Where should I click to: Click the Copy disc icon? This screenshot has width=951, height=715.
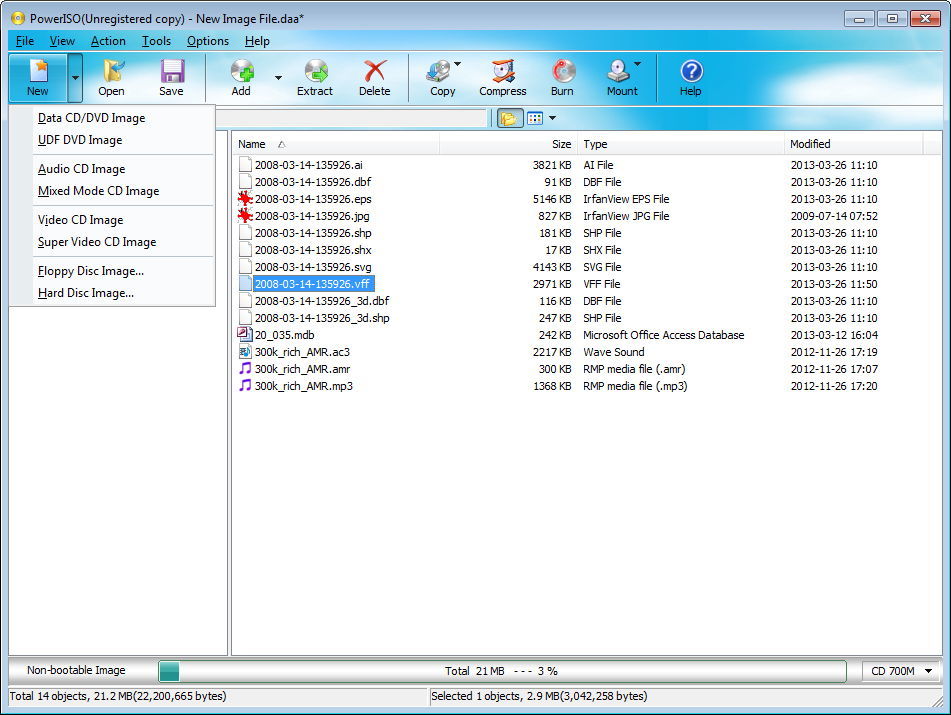pyautogui.click(x=440, y=77)
